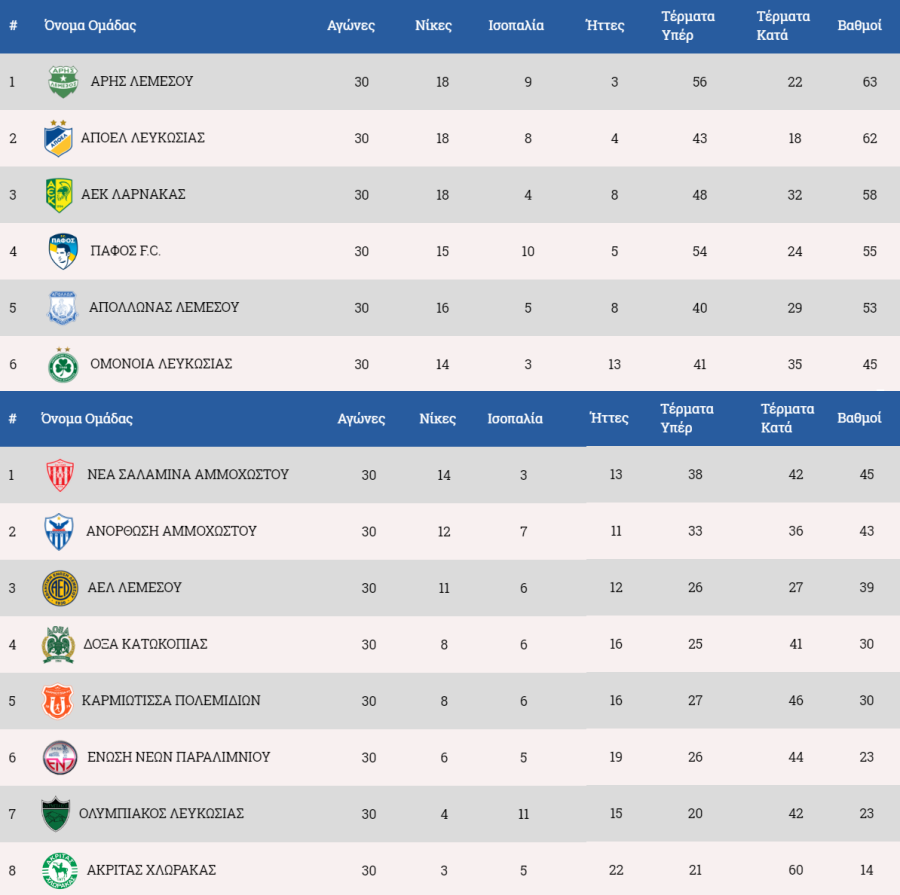Select the ΔΟΞΑ ΚΑΤΩΚΟΠΙΑΣ team name
The height and width of the screenshot is (895, 900).
145,644
